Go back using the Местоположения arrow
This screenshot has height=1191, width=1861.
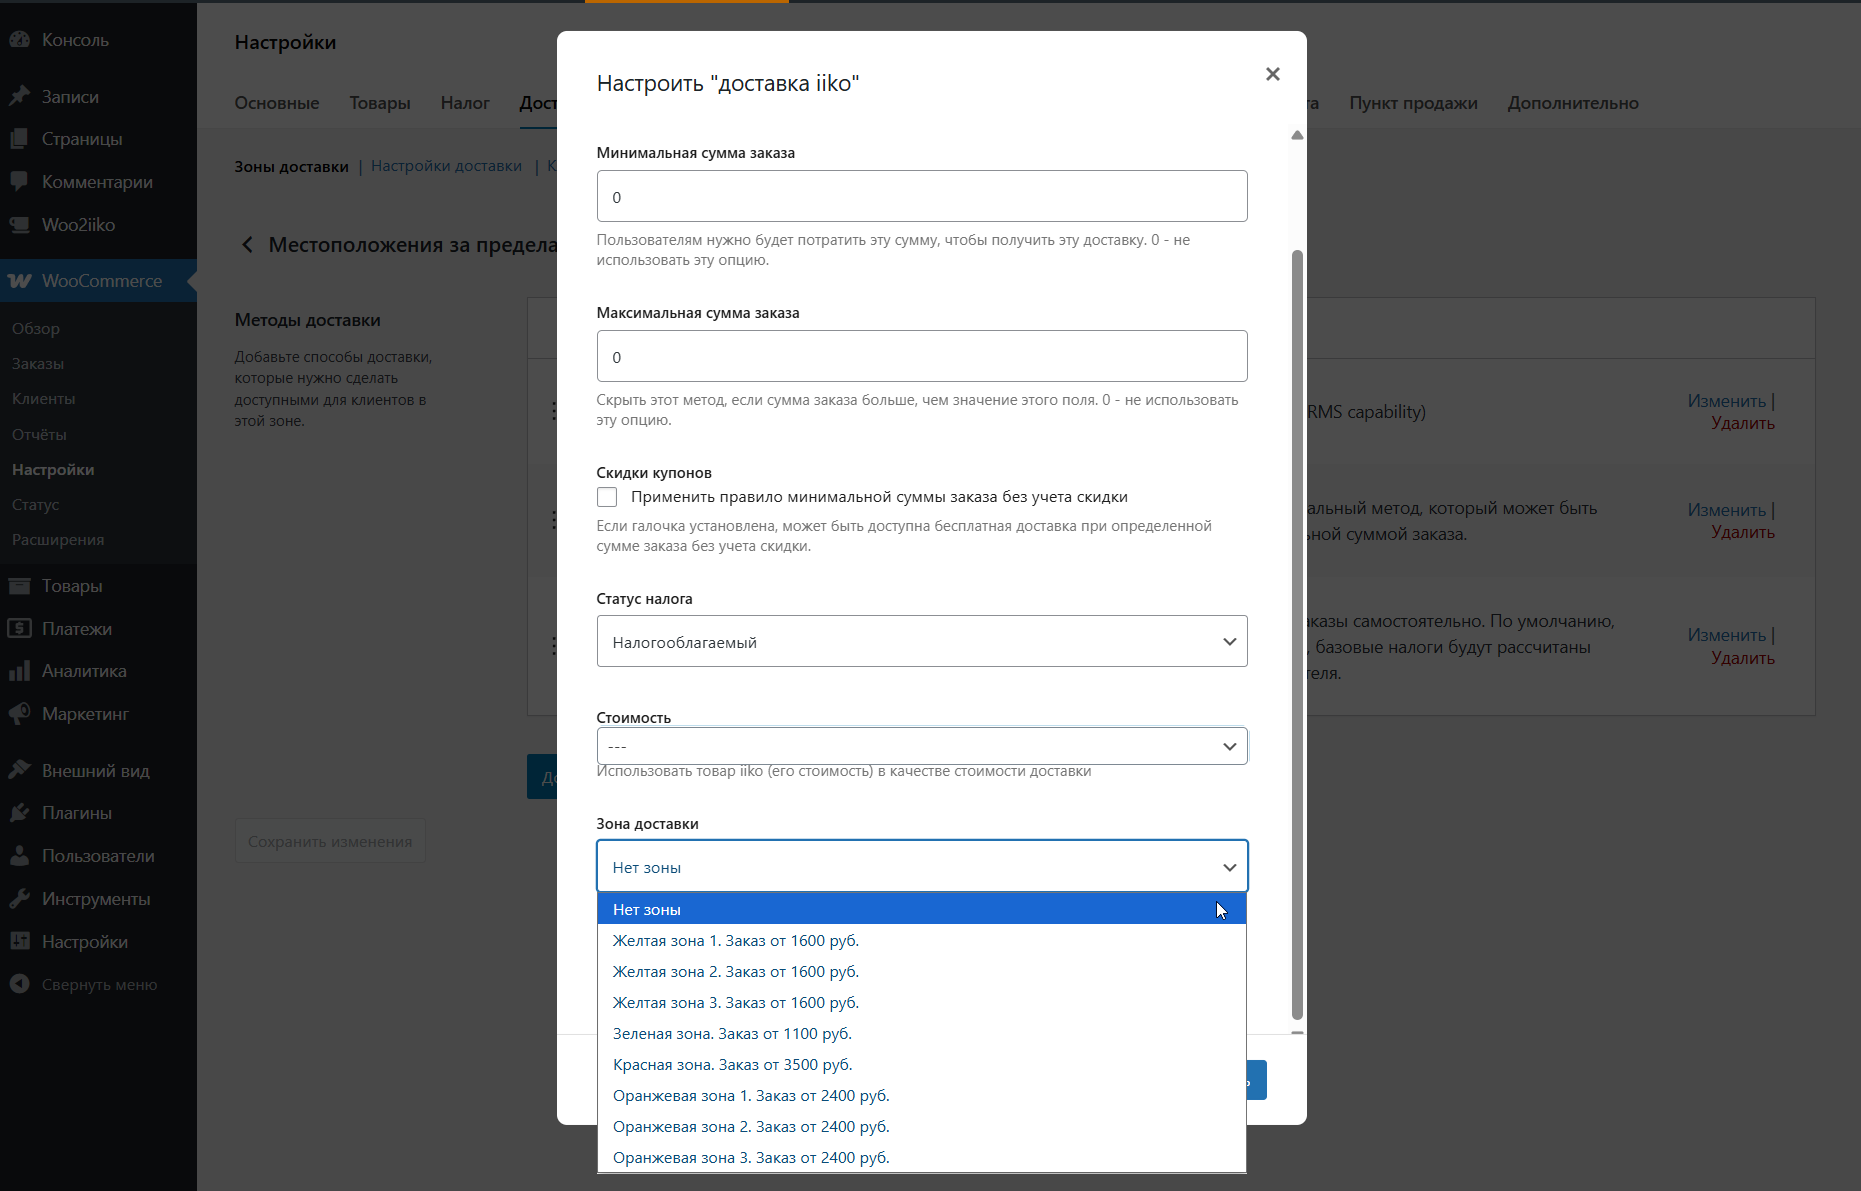[247, 245]
